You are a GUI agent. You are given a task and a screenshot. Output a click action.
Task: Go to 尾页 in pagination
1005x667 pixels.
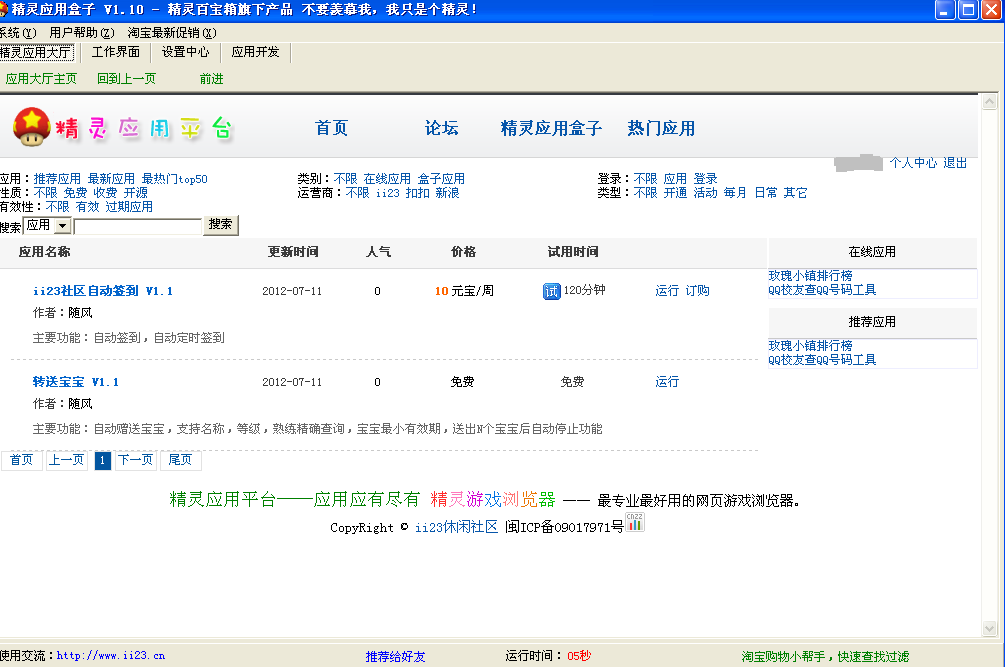tap(180, 460)
